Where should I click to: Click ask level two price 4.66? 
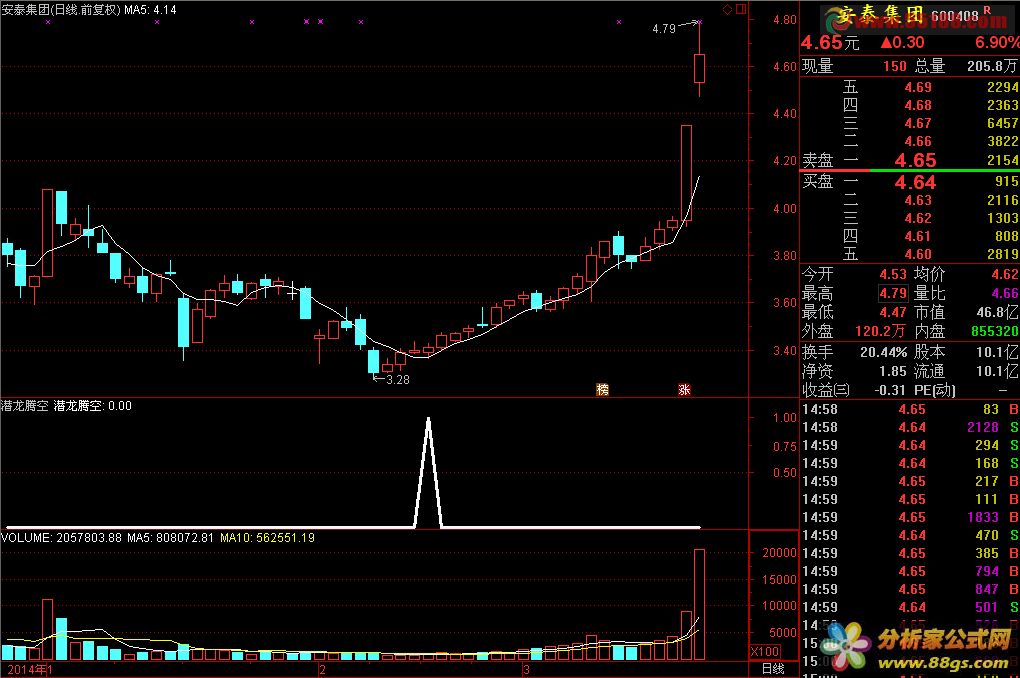[918, 141]
